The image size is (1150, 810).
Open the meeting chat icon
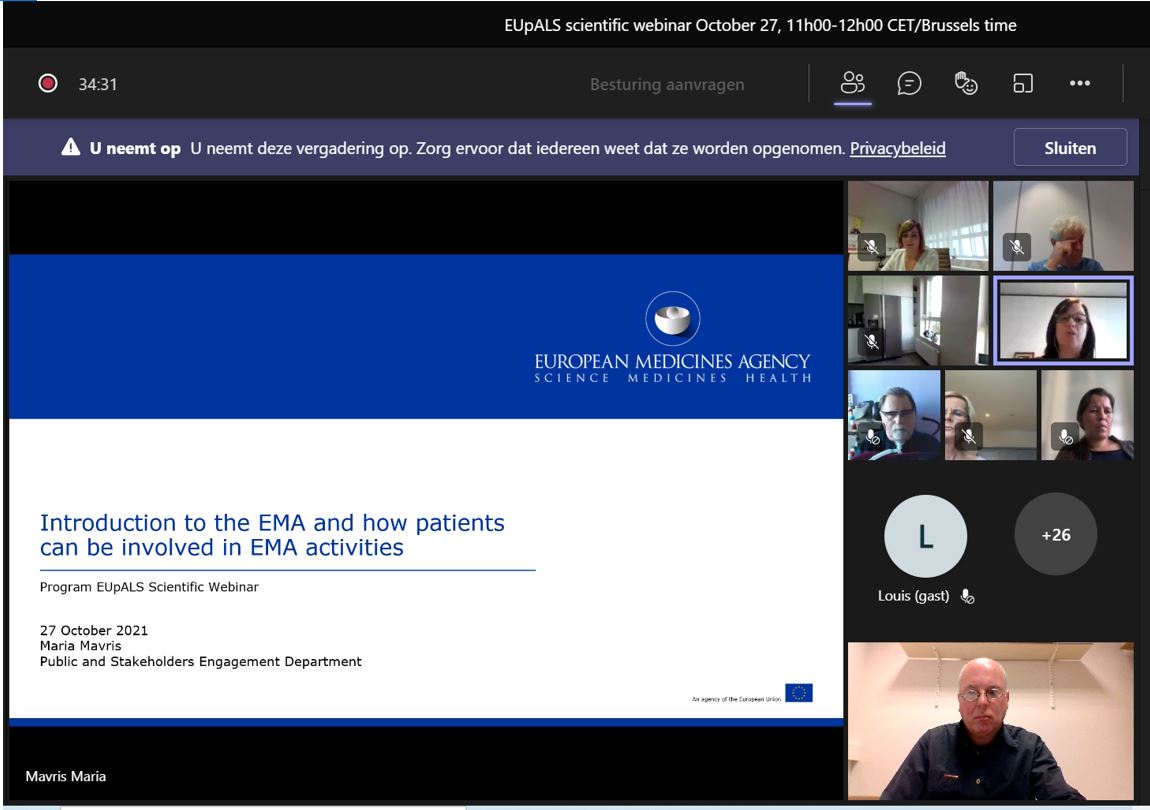[x=909, y=83]
